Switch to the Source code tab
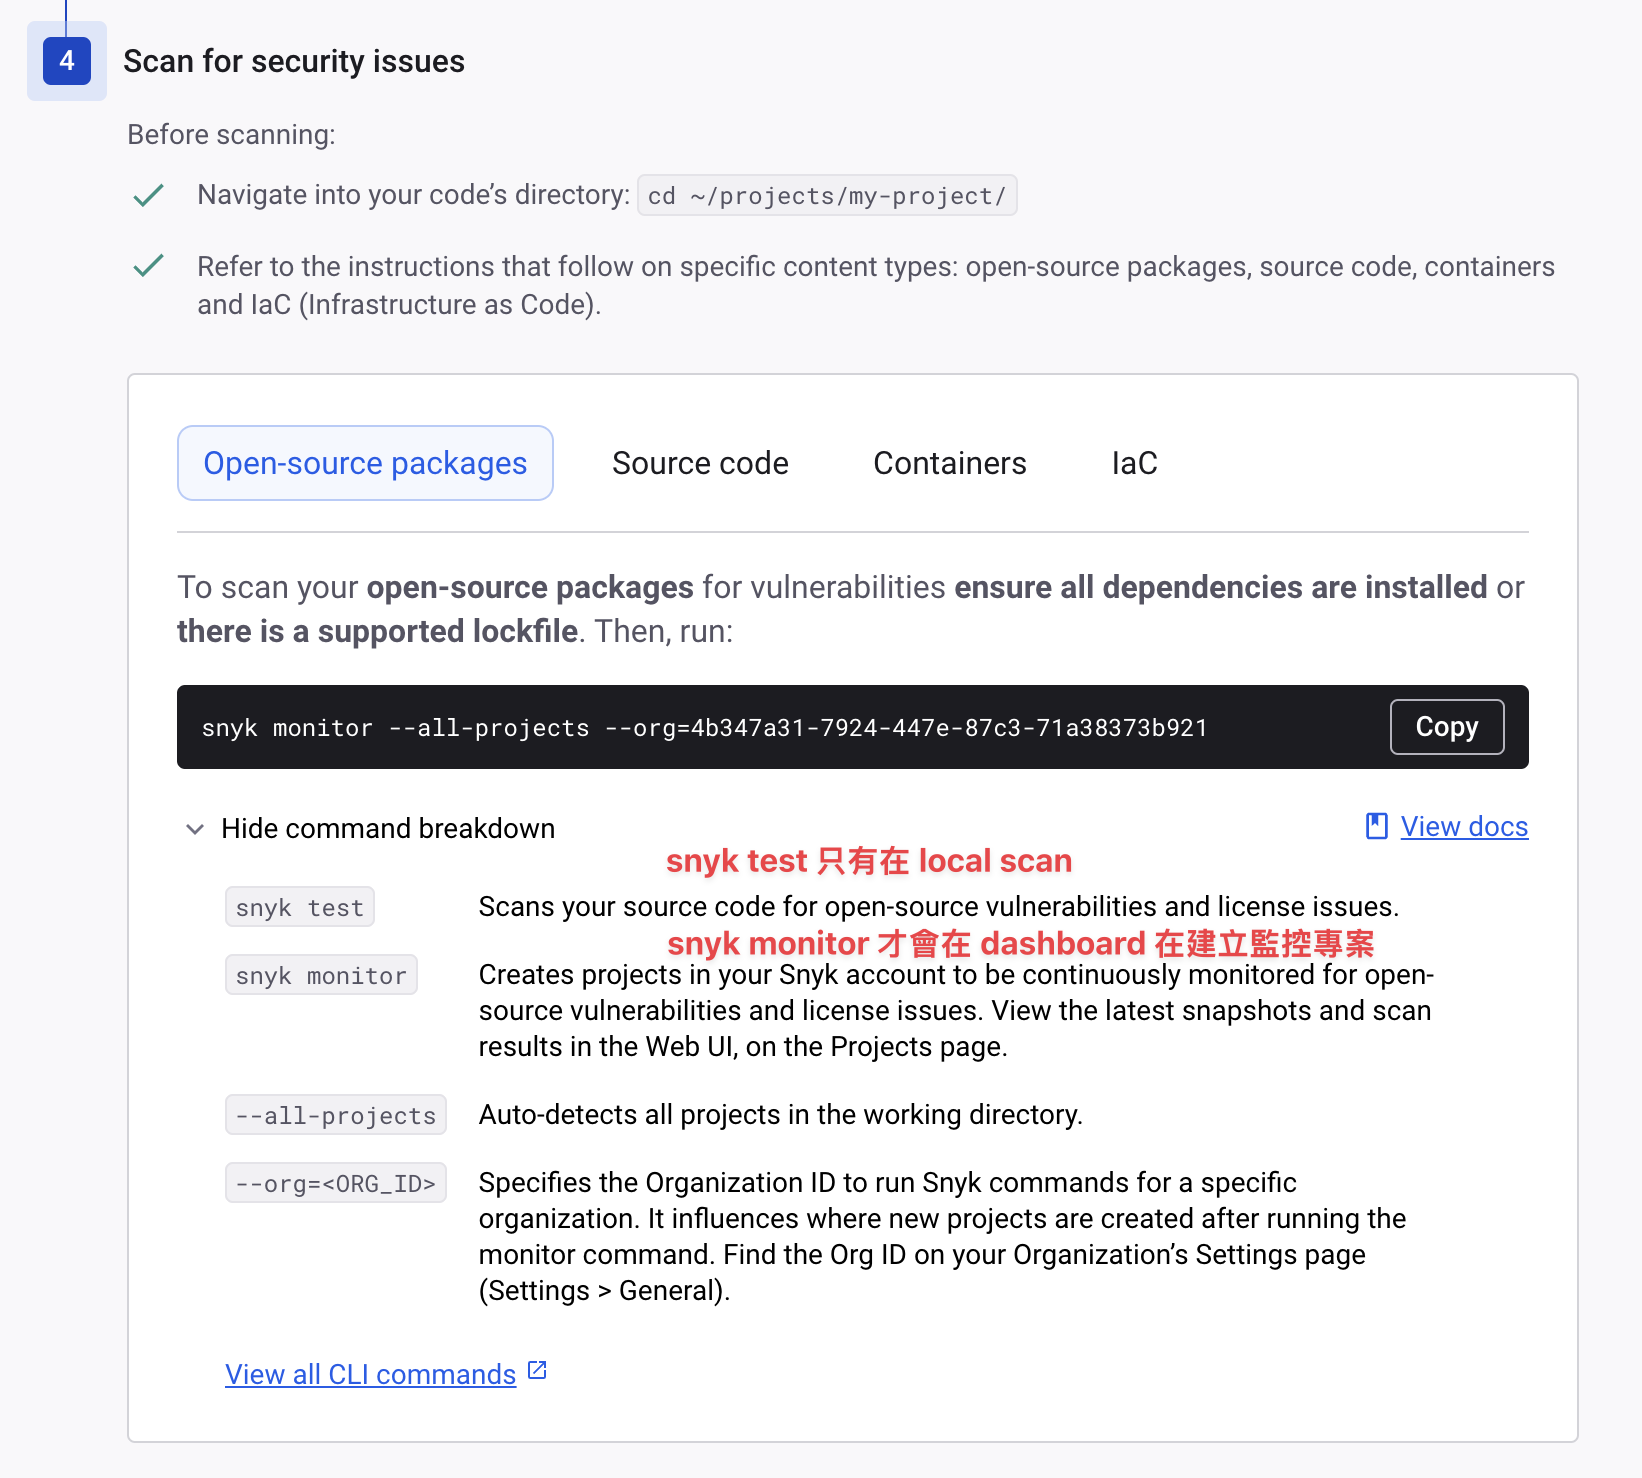The height and width of the screenshot is (1478, 1642). 700,463
